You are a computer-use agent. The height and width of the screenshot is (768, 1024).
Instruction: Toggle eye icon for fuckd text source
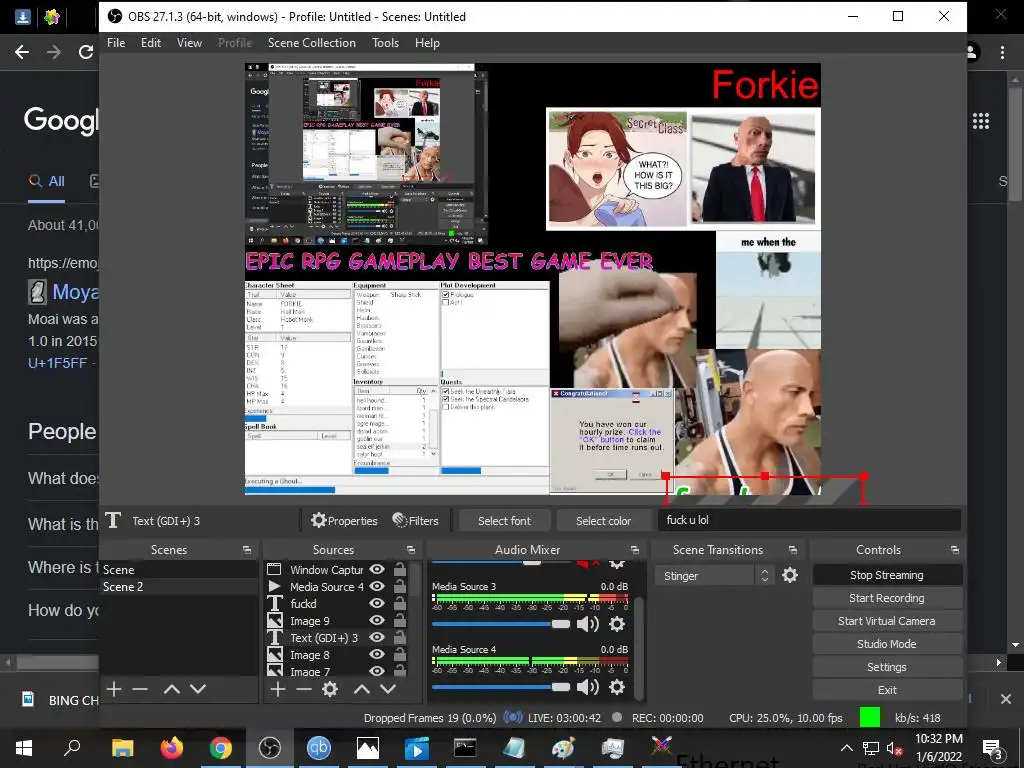click(377, 603)
